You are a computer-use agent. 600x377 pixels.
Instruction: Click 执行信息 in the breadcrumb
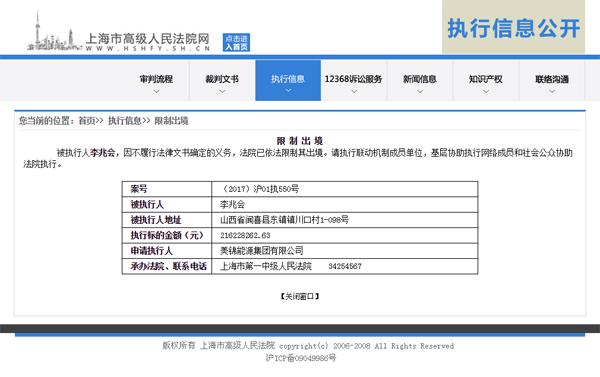[x=125, y=121]
